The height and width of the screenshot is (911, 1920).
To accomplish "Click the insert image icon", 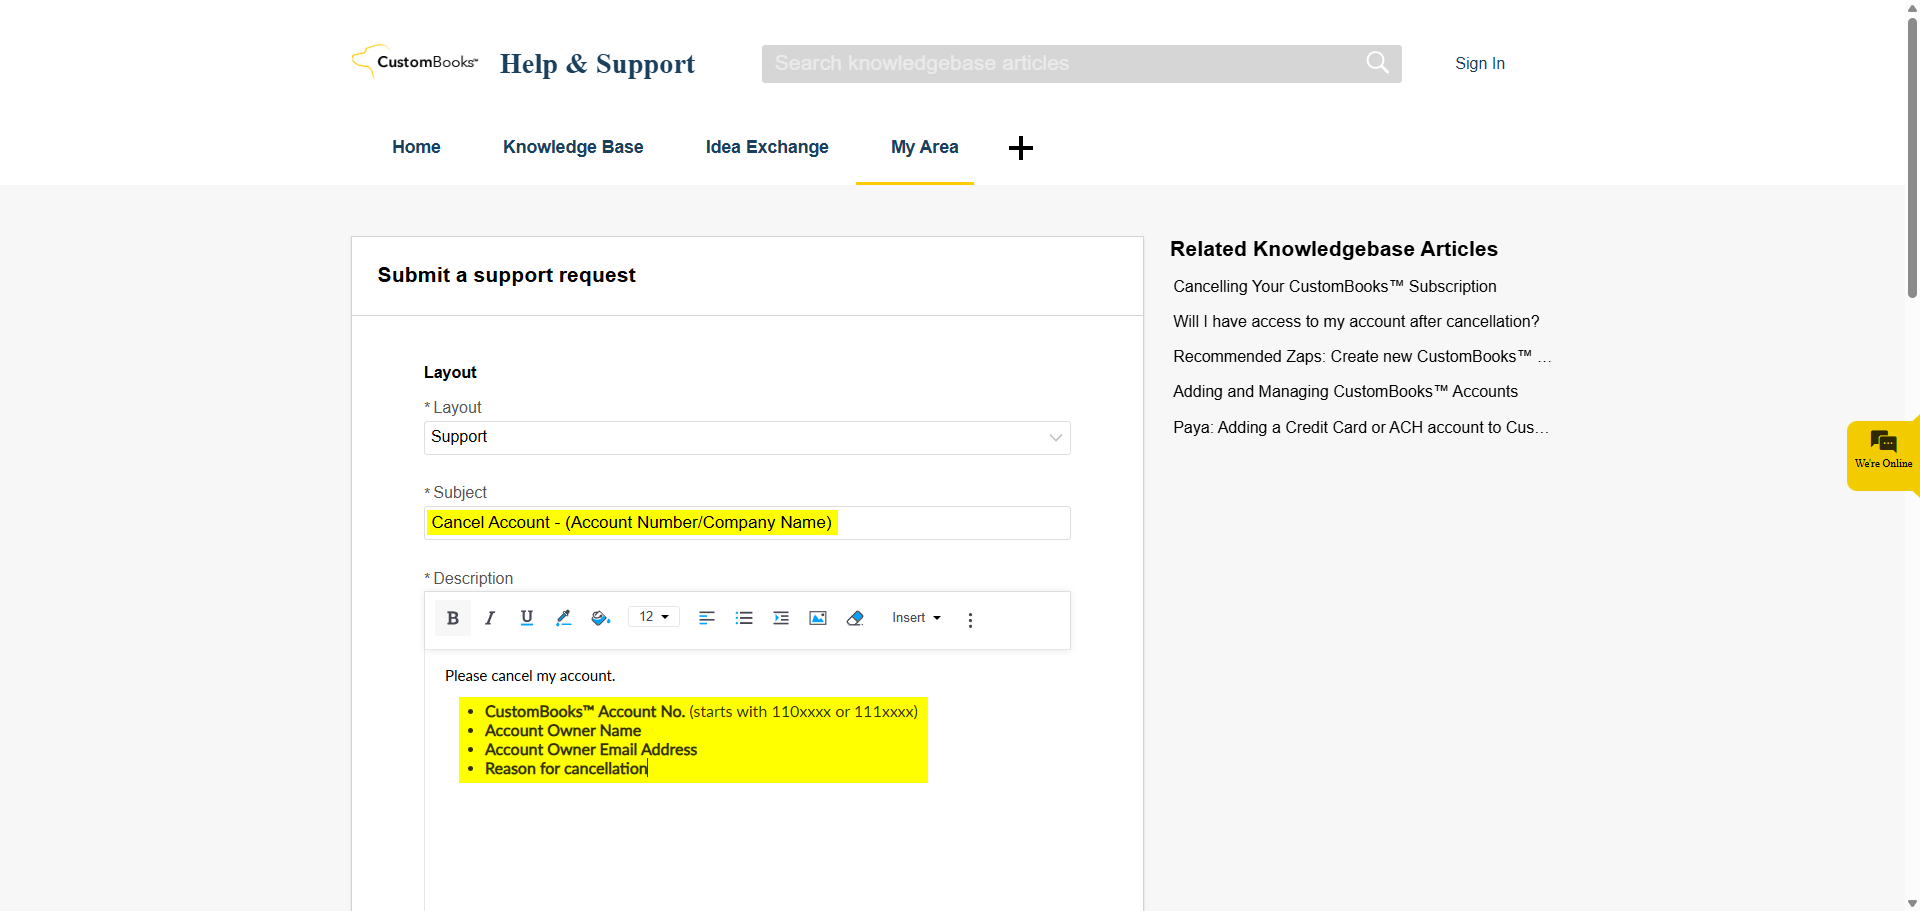I will 818,618.
